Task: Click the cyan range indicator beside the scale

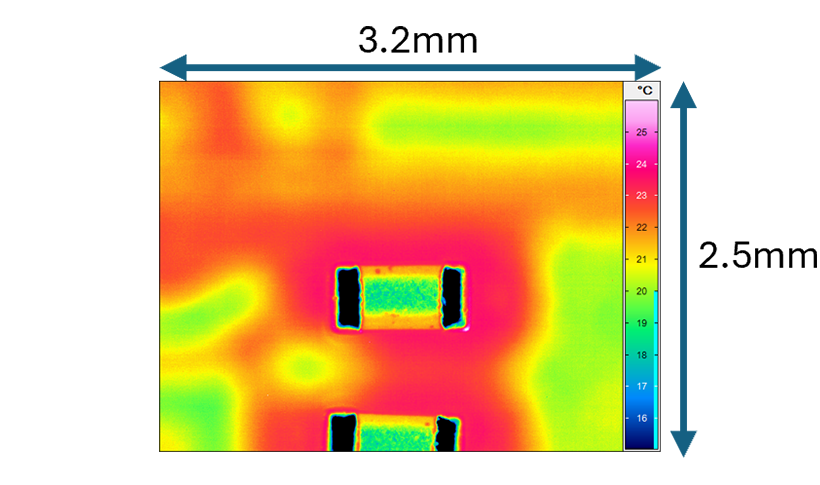Action: 656,368
